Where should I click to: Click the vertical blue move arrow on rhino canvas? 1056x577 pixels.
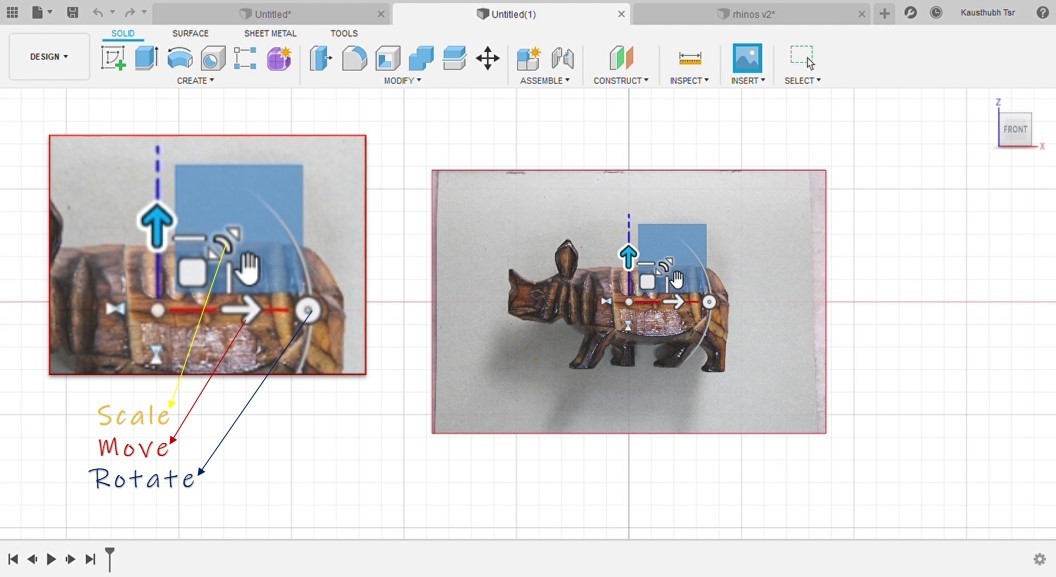[x=628, y=257]
